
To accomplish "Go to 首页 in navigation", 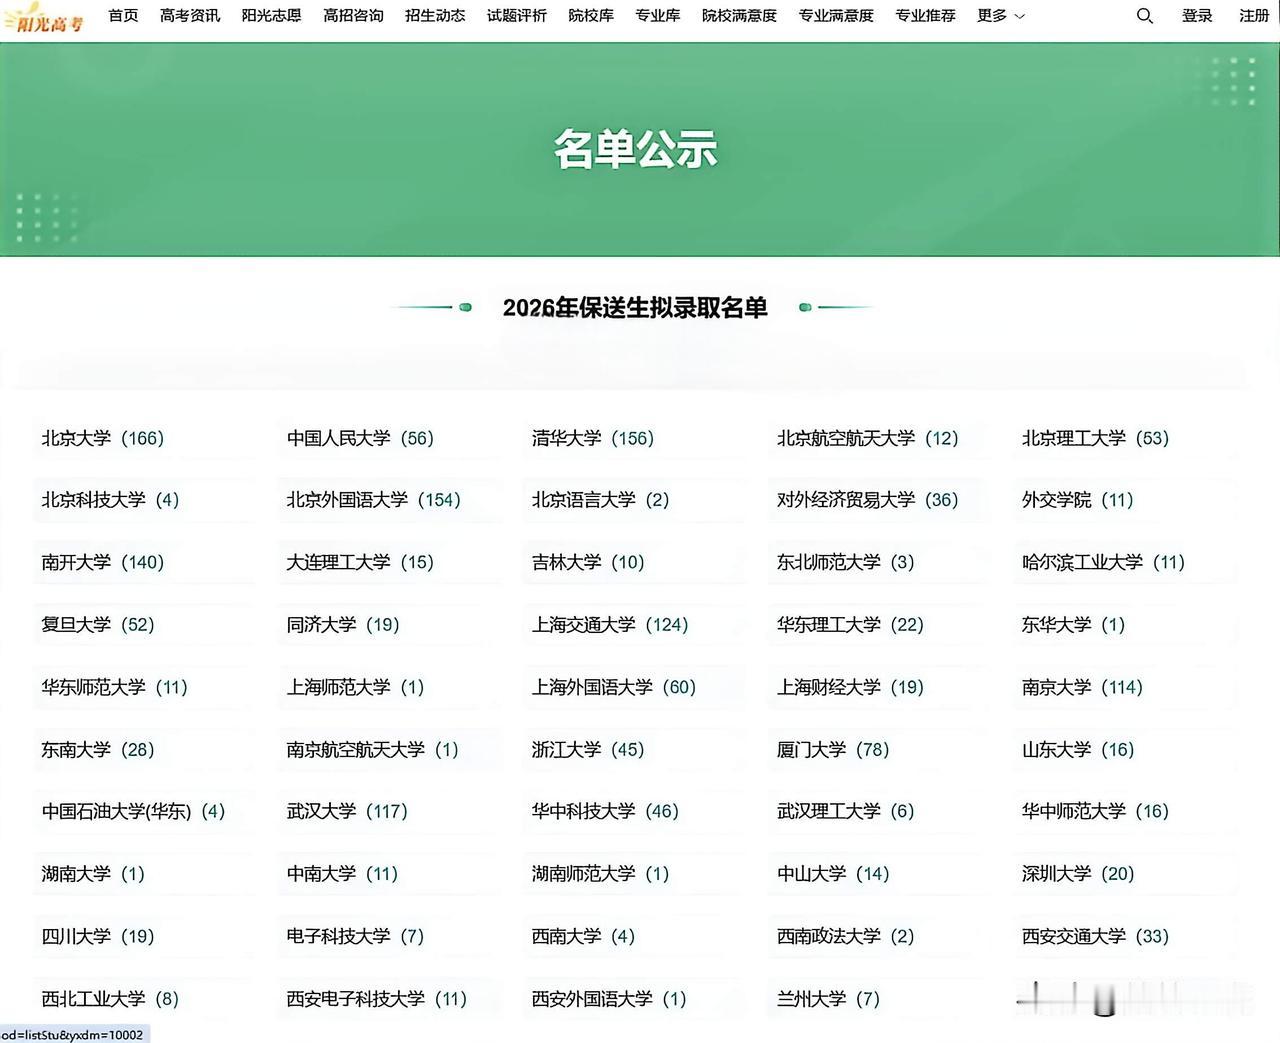I will (123, 16).
